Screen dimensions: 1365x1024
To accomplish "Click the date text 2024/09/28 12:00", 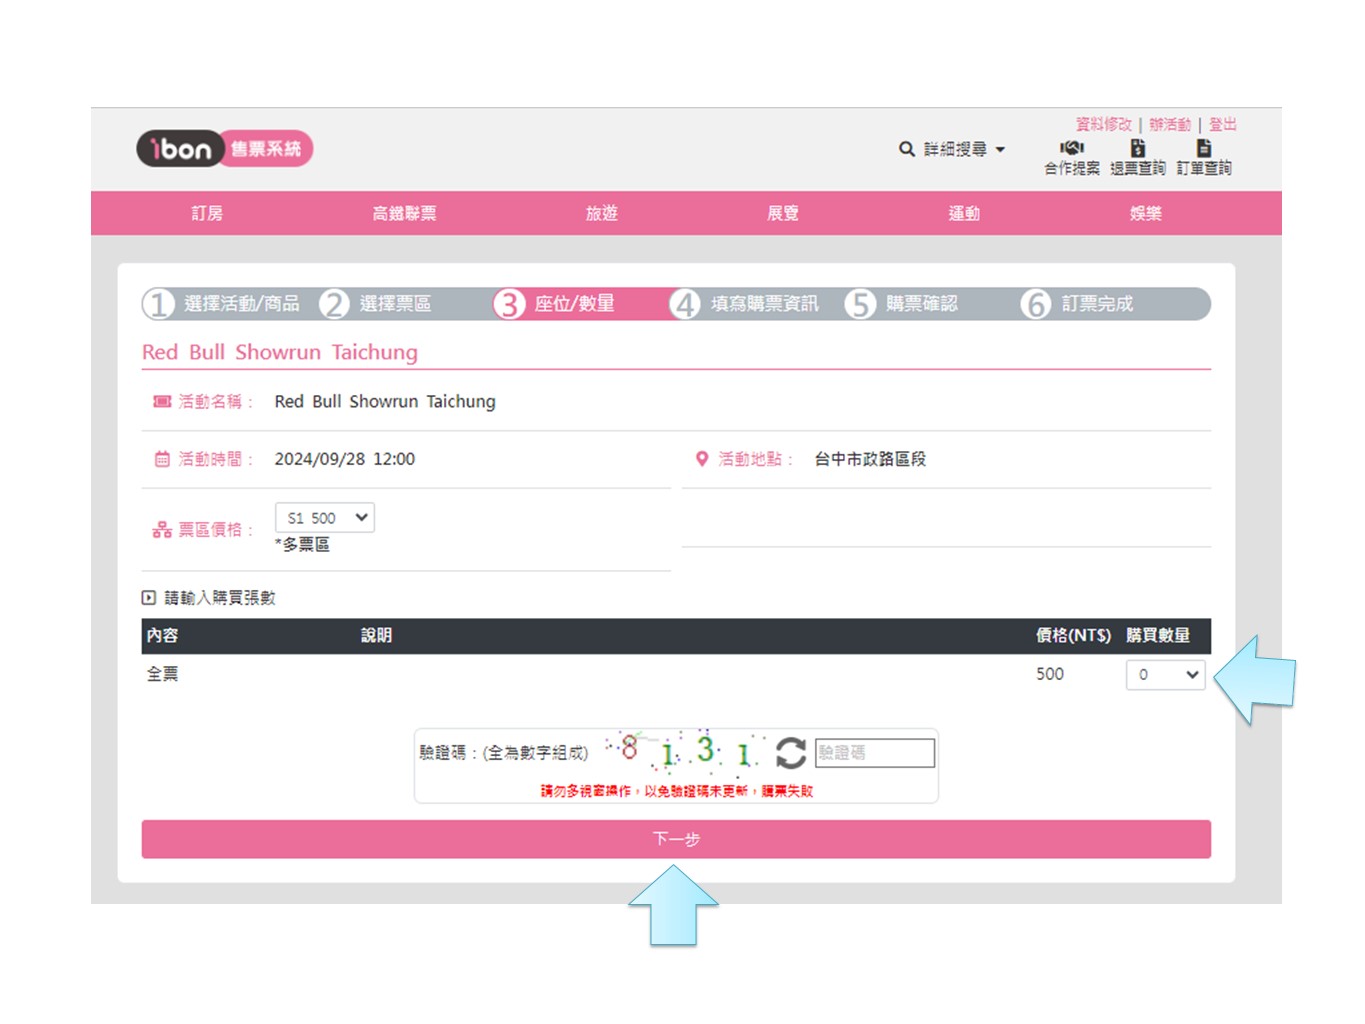I will (x=345, y=459).
